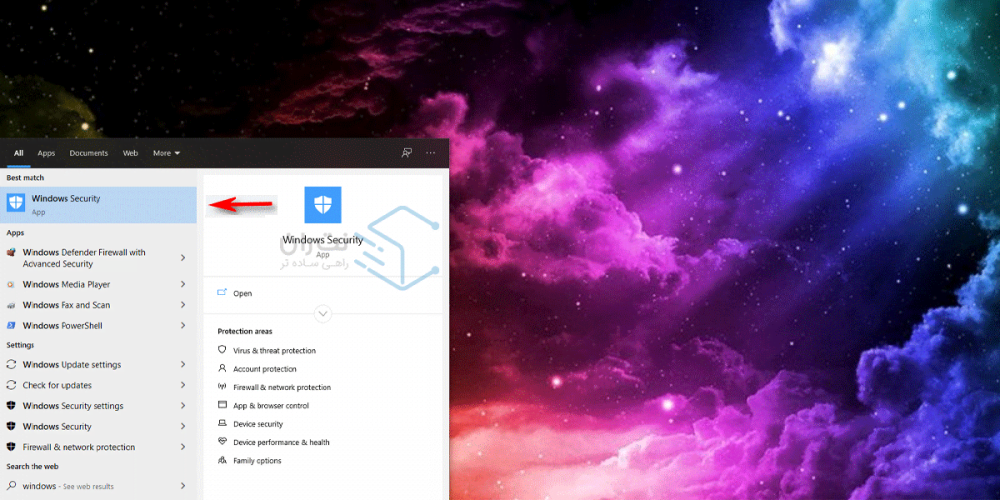Viewport: 1000px width, 500px height.
Task: Switch to the Apps filter tab
Action: (x=46, y=153)
